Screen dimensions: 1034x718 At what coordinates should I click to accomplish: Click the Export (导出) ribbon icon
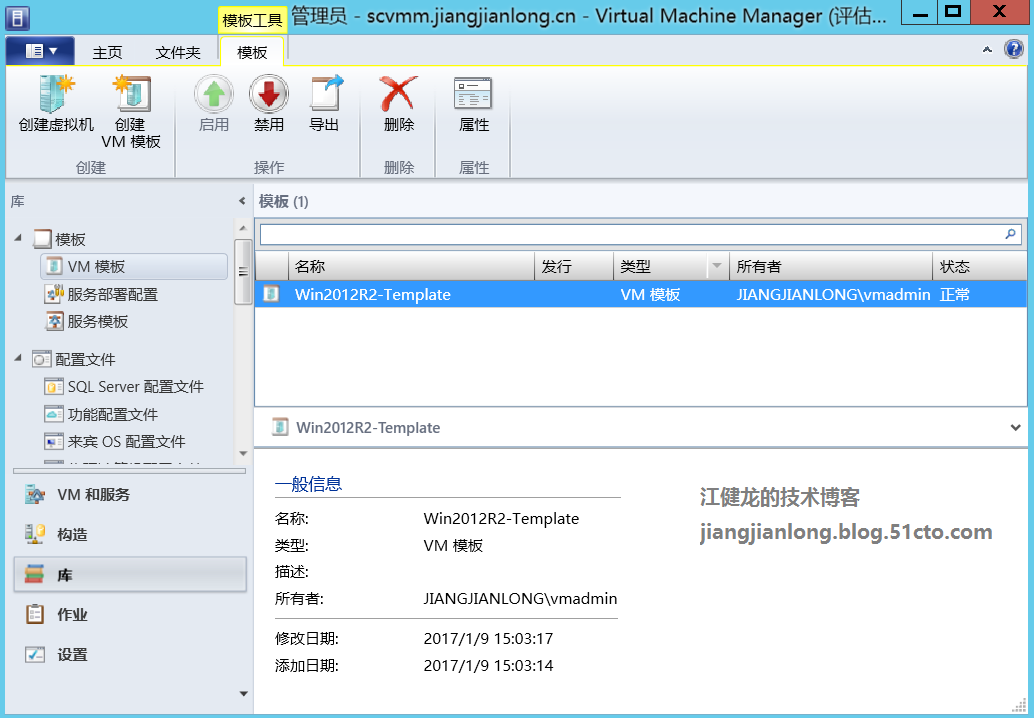coord(325,94)
